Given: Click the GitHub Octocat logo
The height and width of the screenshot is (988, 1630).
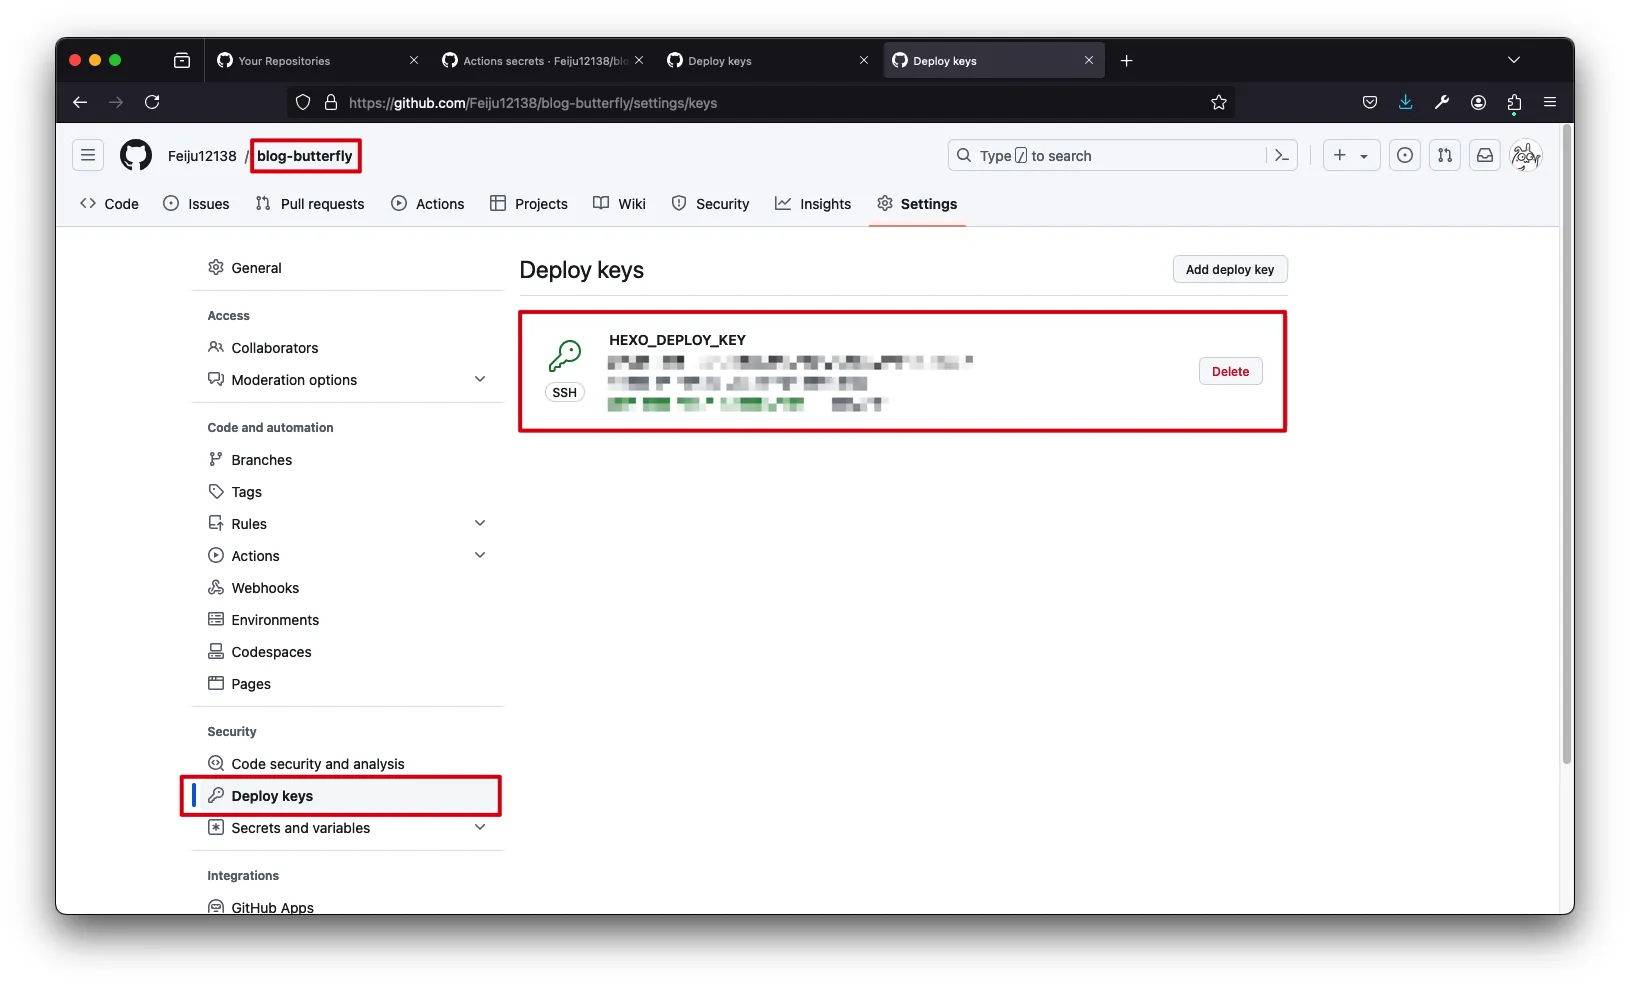Looking at the screenshot, I should tap(136, 156).
